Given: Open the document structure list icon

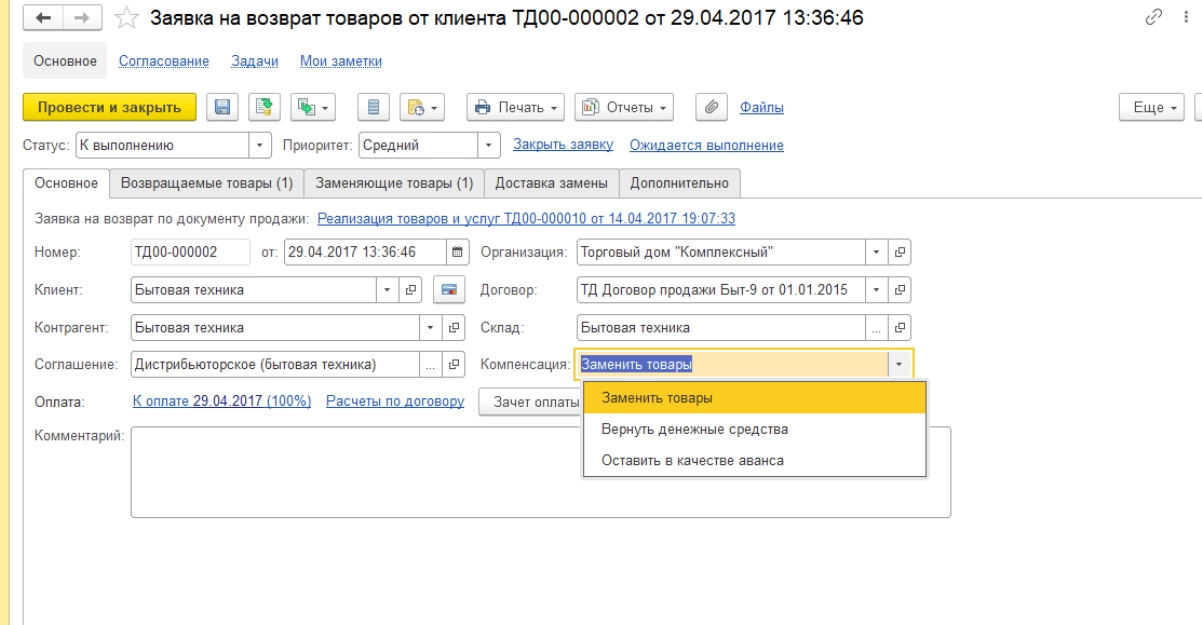Looking at the screenshot, I should (x=373, y=107).
